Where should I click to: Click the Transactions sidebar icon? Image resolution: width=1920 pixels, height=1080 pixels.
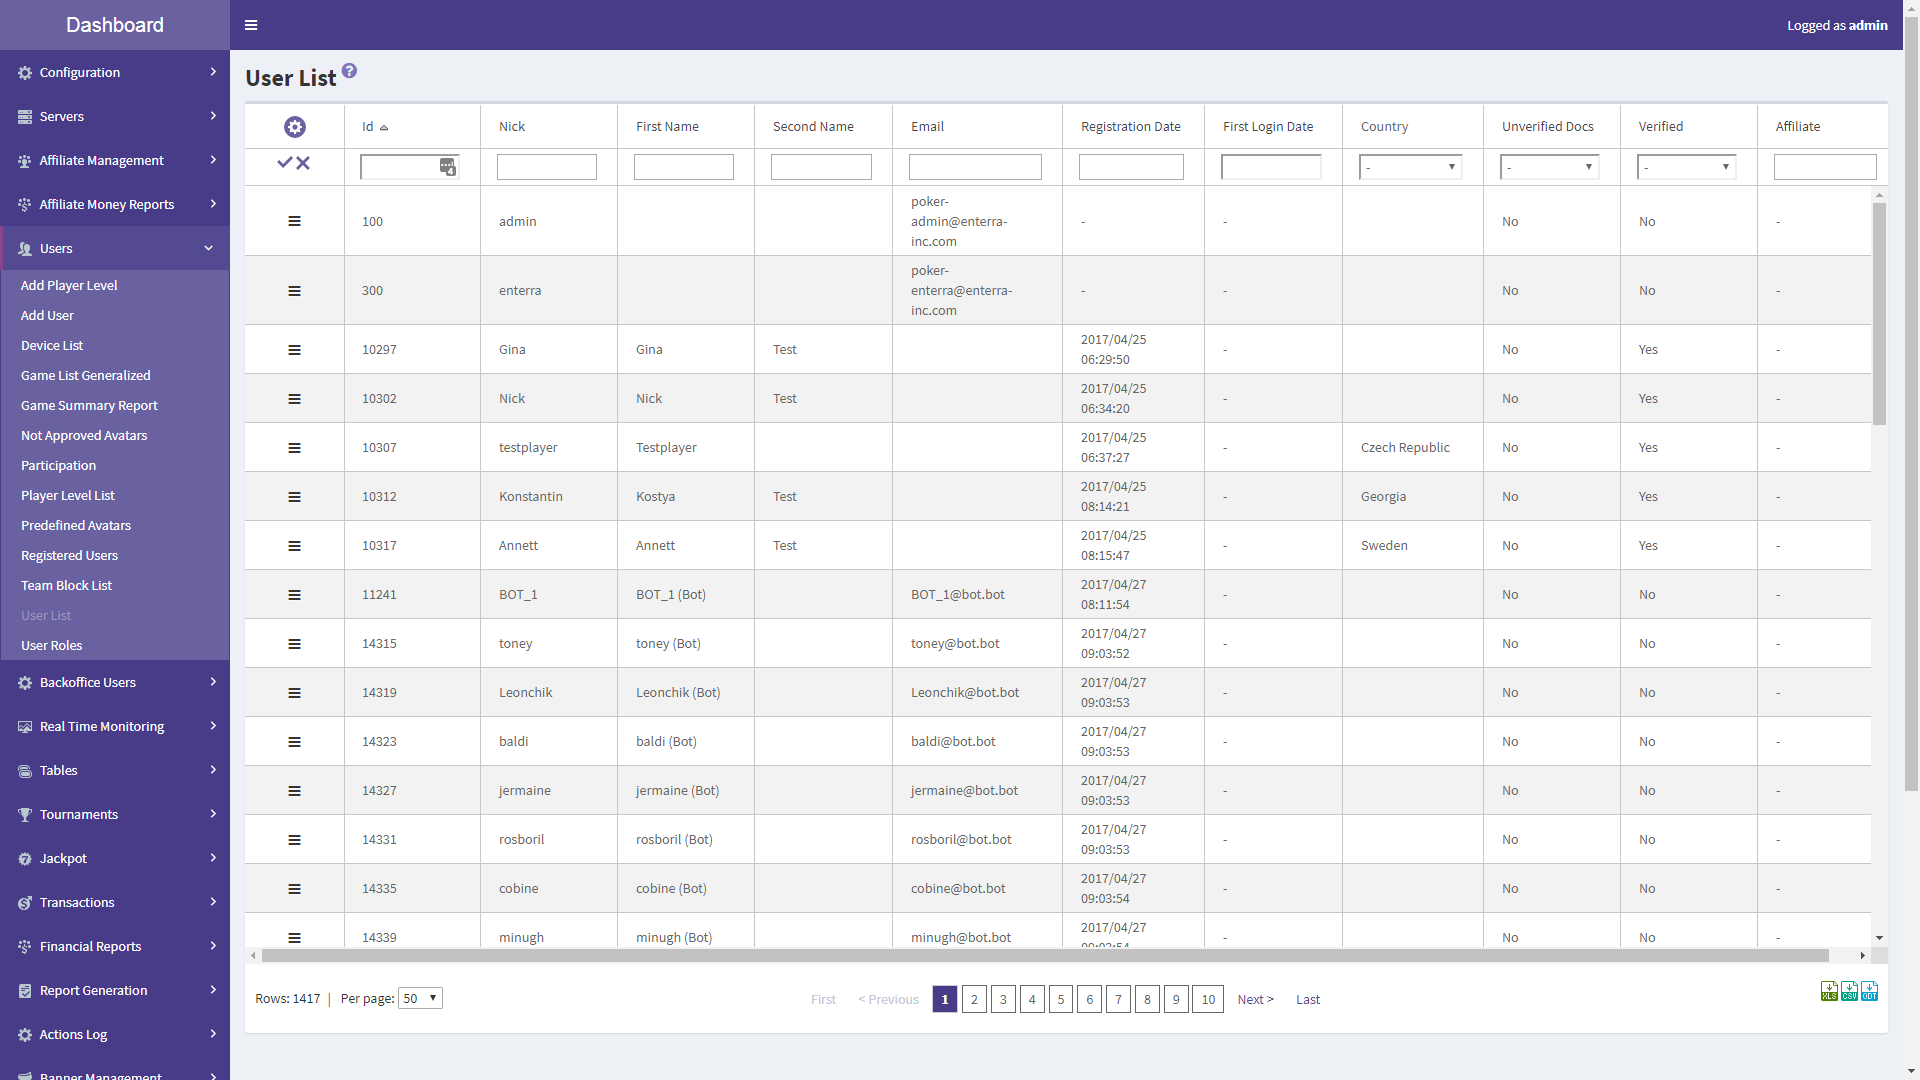point(24,902)
